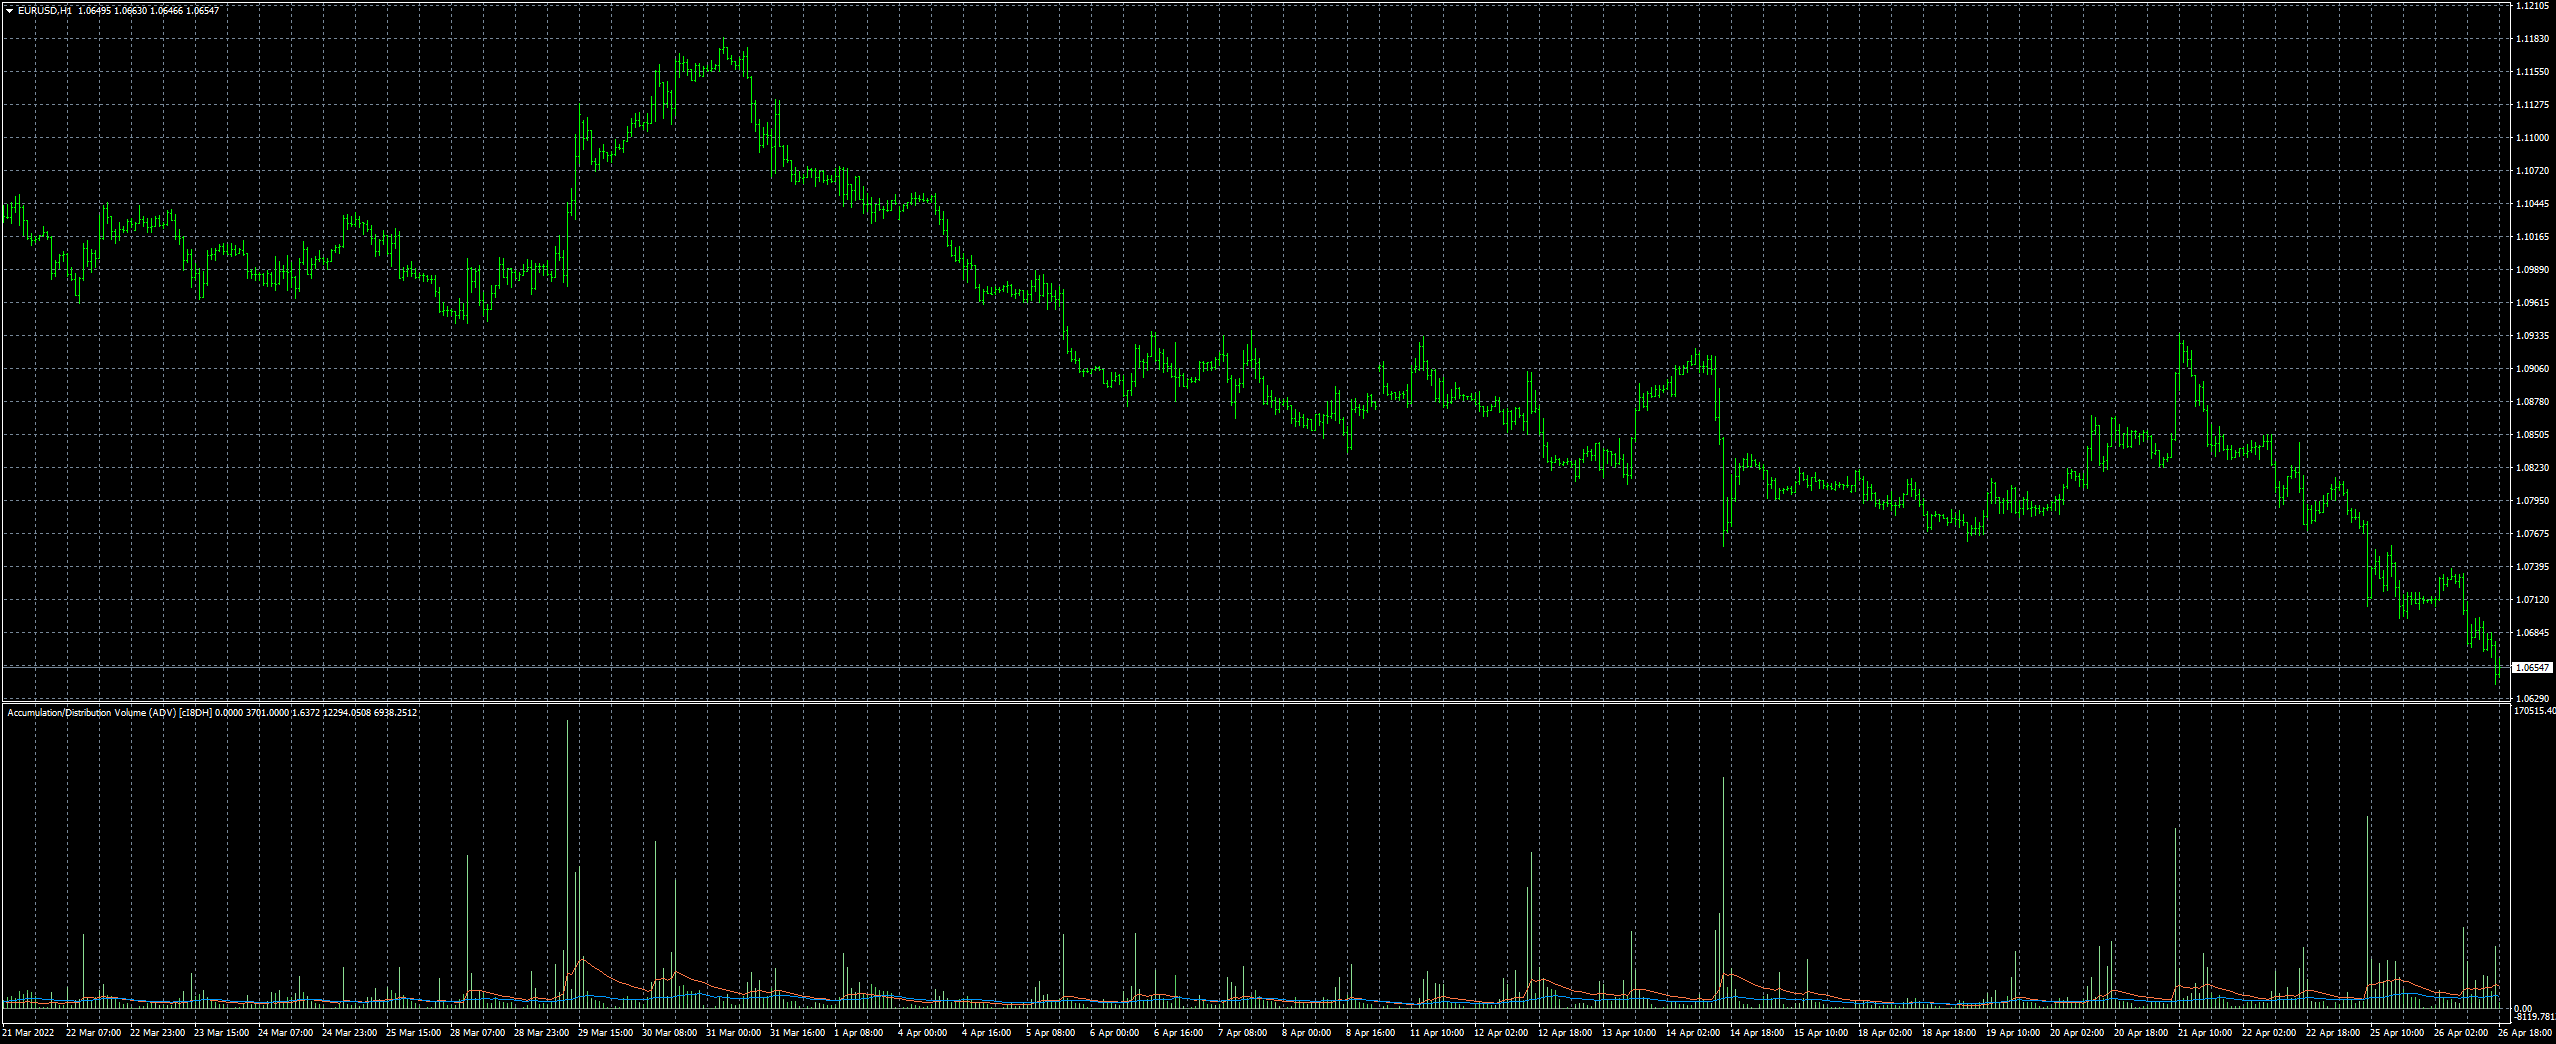Screen dimensions: 2556x1044
Task: Click the 20 Apr 18:00 time label
Action: (x=2141, y=1033)
